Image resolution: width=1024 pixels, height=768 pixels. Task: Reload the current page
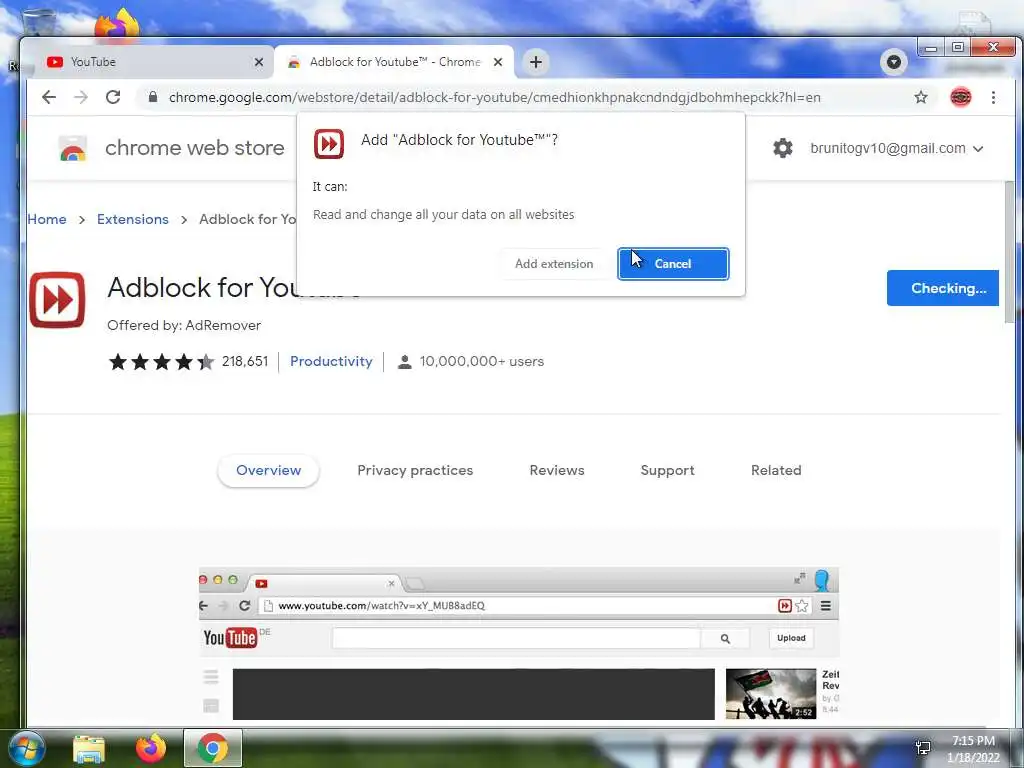(113, 97)
